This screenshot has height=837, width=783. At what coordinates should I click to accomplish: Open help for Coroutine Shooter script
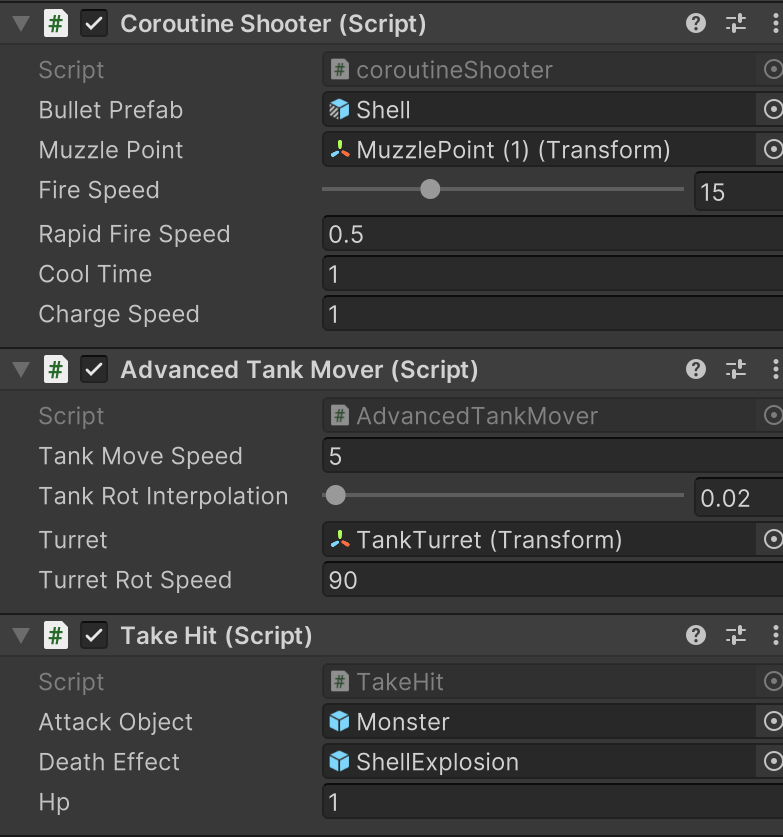pos(696,24)
